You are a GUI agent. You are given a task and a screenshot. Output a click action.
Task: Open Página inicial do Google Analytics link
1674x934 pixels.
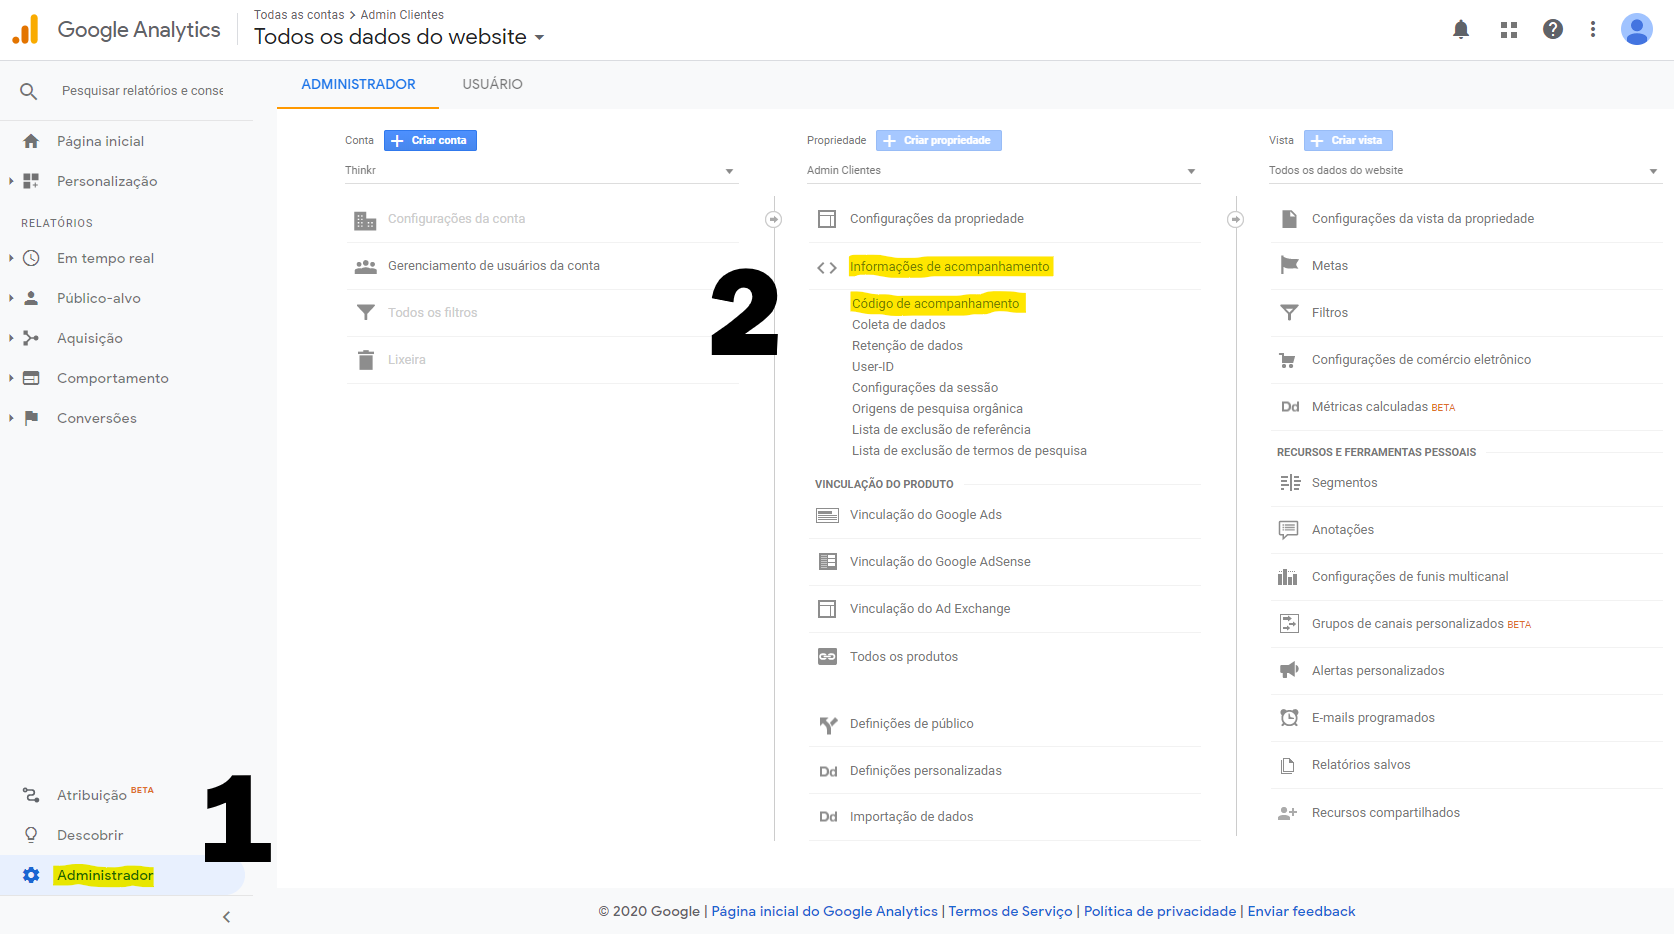click(824, 911)
